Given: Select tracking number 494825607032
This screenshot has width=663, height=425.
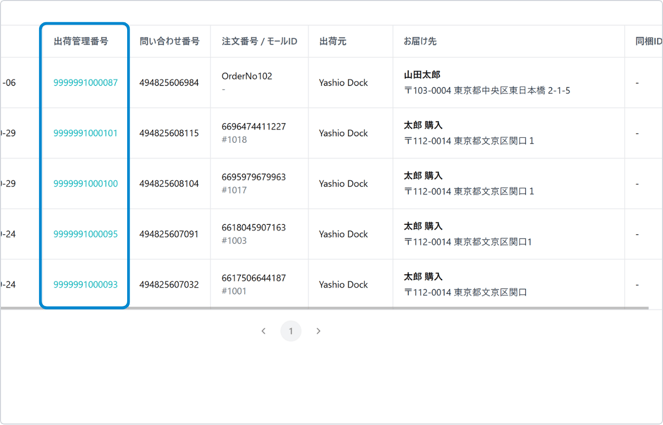Looking at the screenshot, I should tap(169, 285).
